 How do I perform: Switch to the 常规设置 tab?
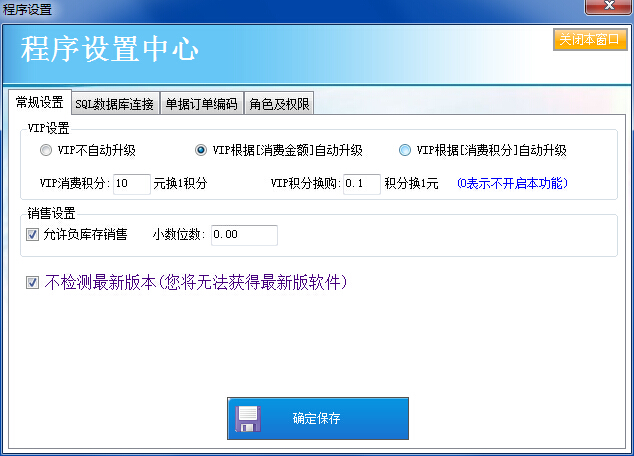39,103
